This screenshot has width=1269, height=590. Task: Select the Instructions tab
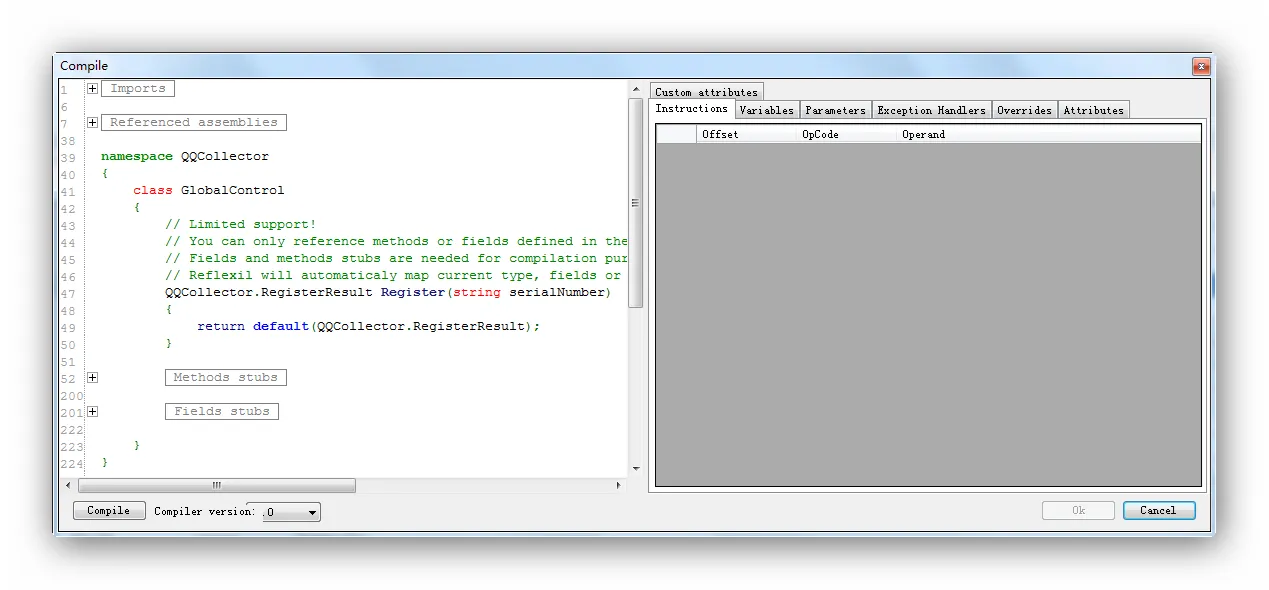click(x=691, y=109)
